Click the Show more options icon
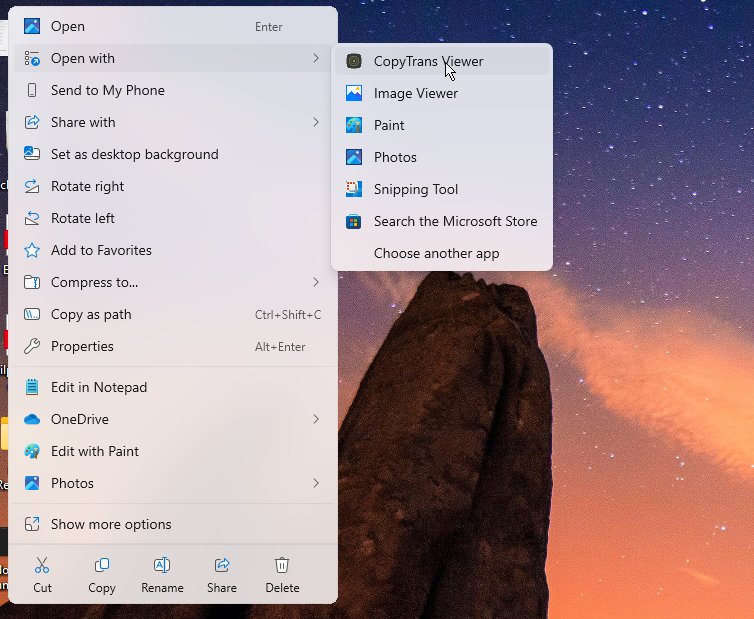Viewport: 754px width, 619px height. pos(32,524)
